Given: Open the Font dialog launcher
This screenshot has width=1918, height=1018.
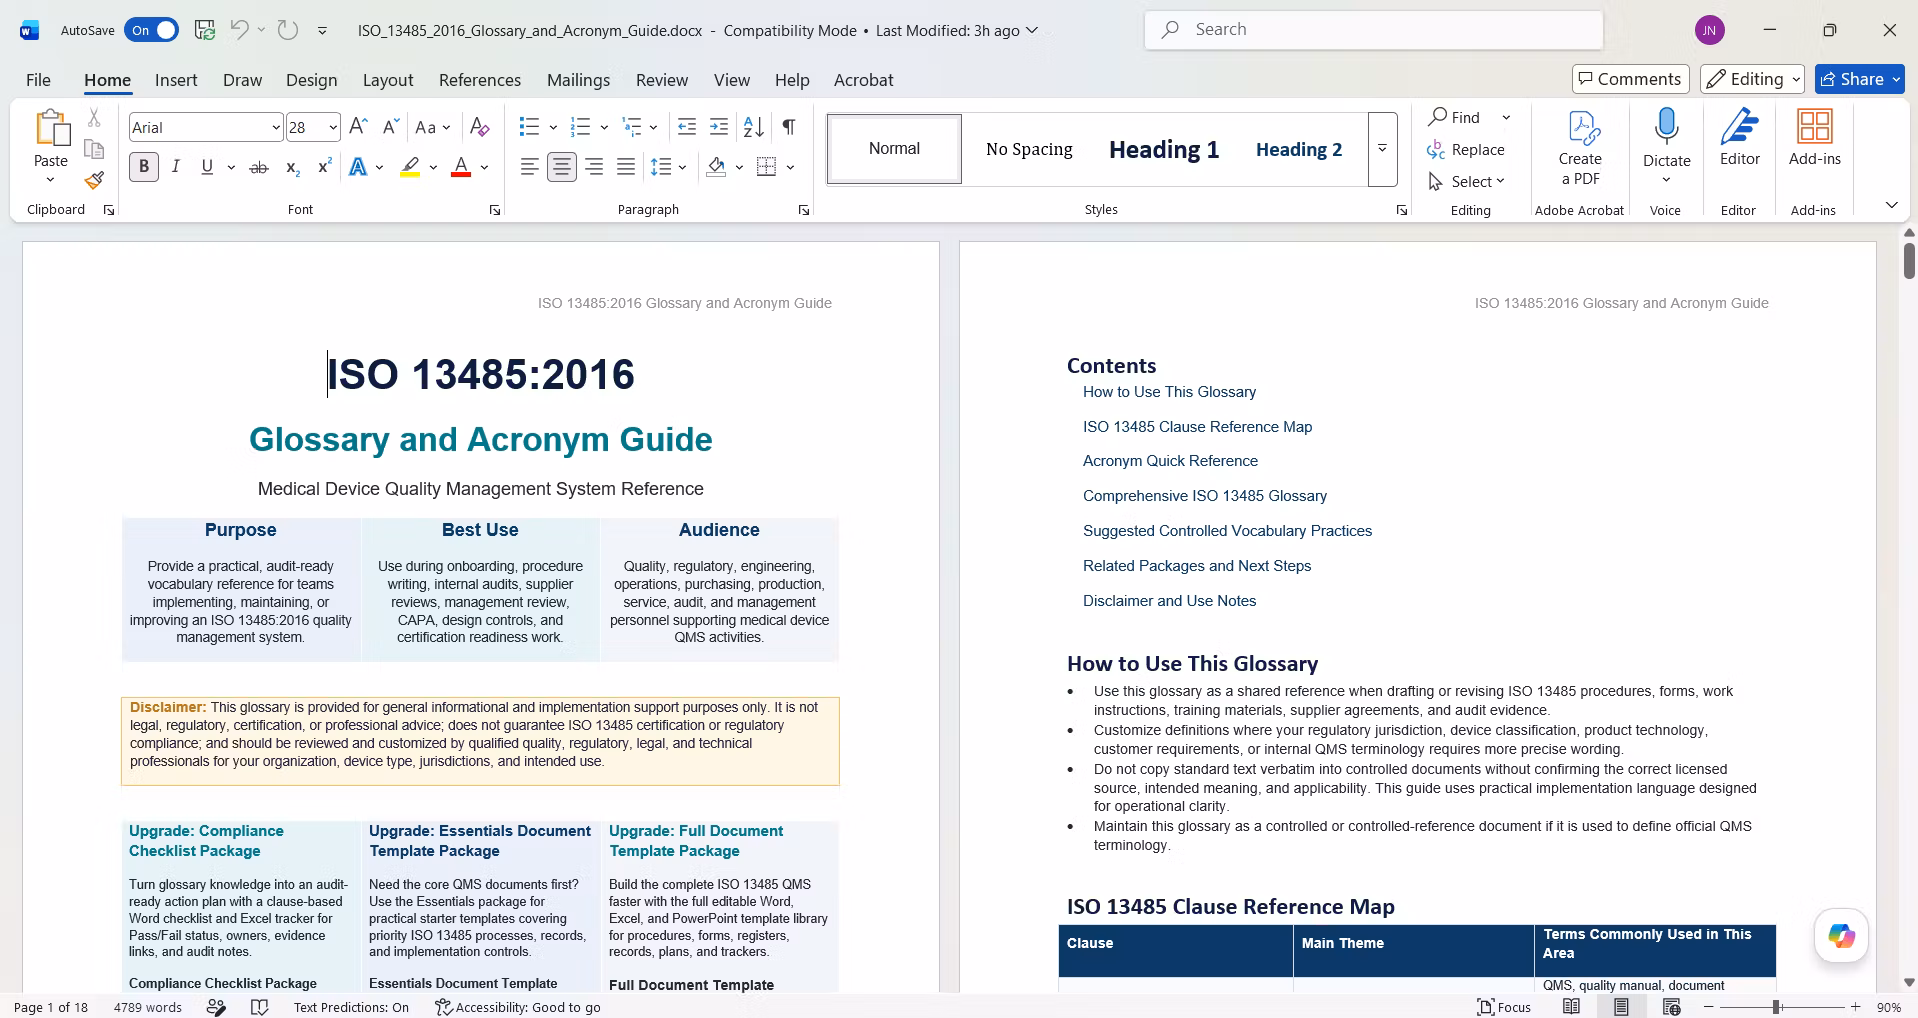Looking at the screenshot, I should point(494,210).
